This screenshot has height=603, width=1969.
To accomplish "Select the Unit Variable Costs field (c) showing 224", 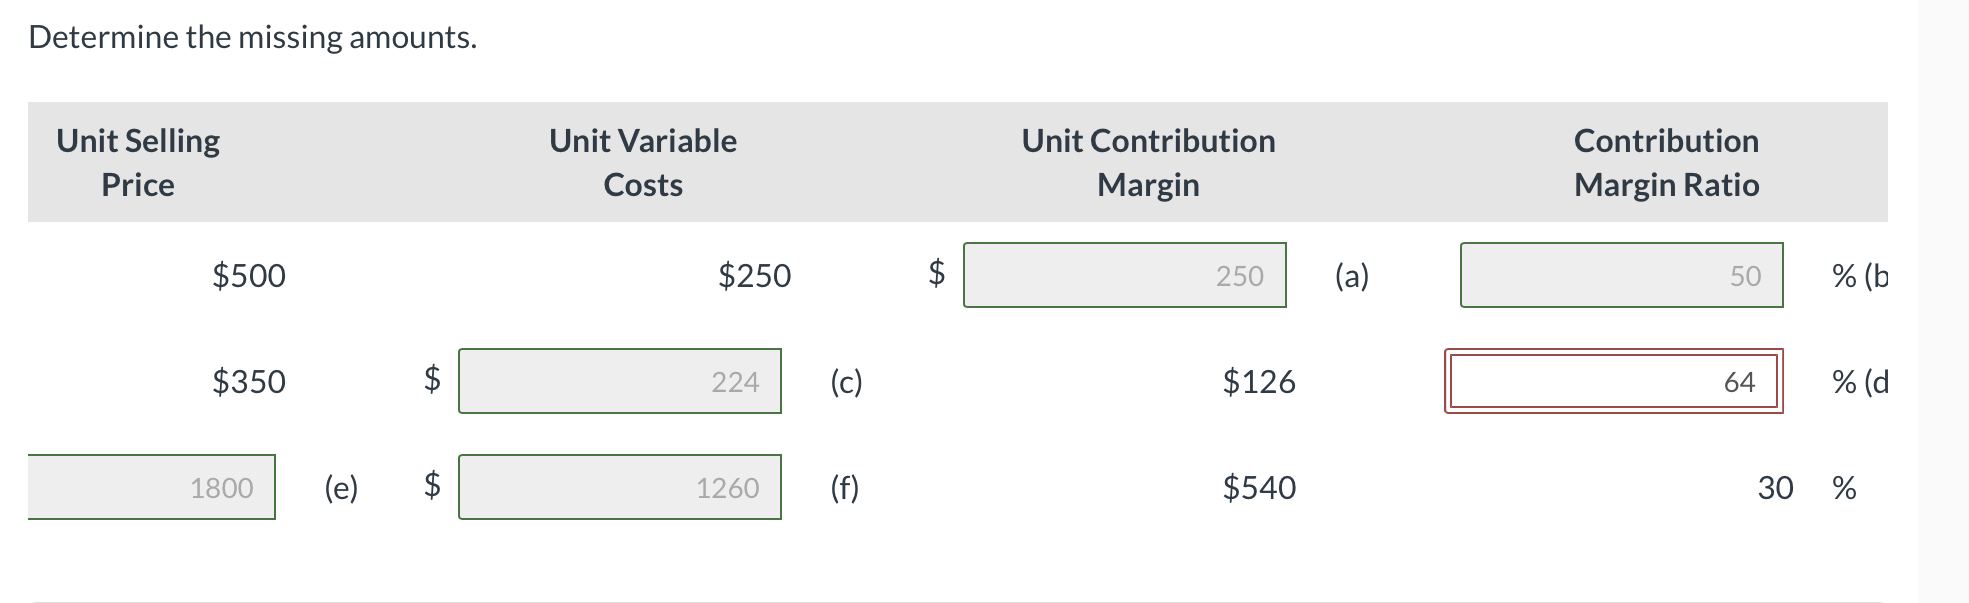I will coord(618,382).
